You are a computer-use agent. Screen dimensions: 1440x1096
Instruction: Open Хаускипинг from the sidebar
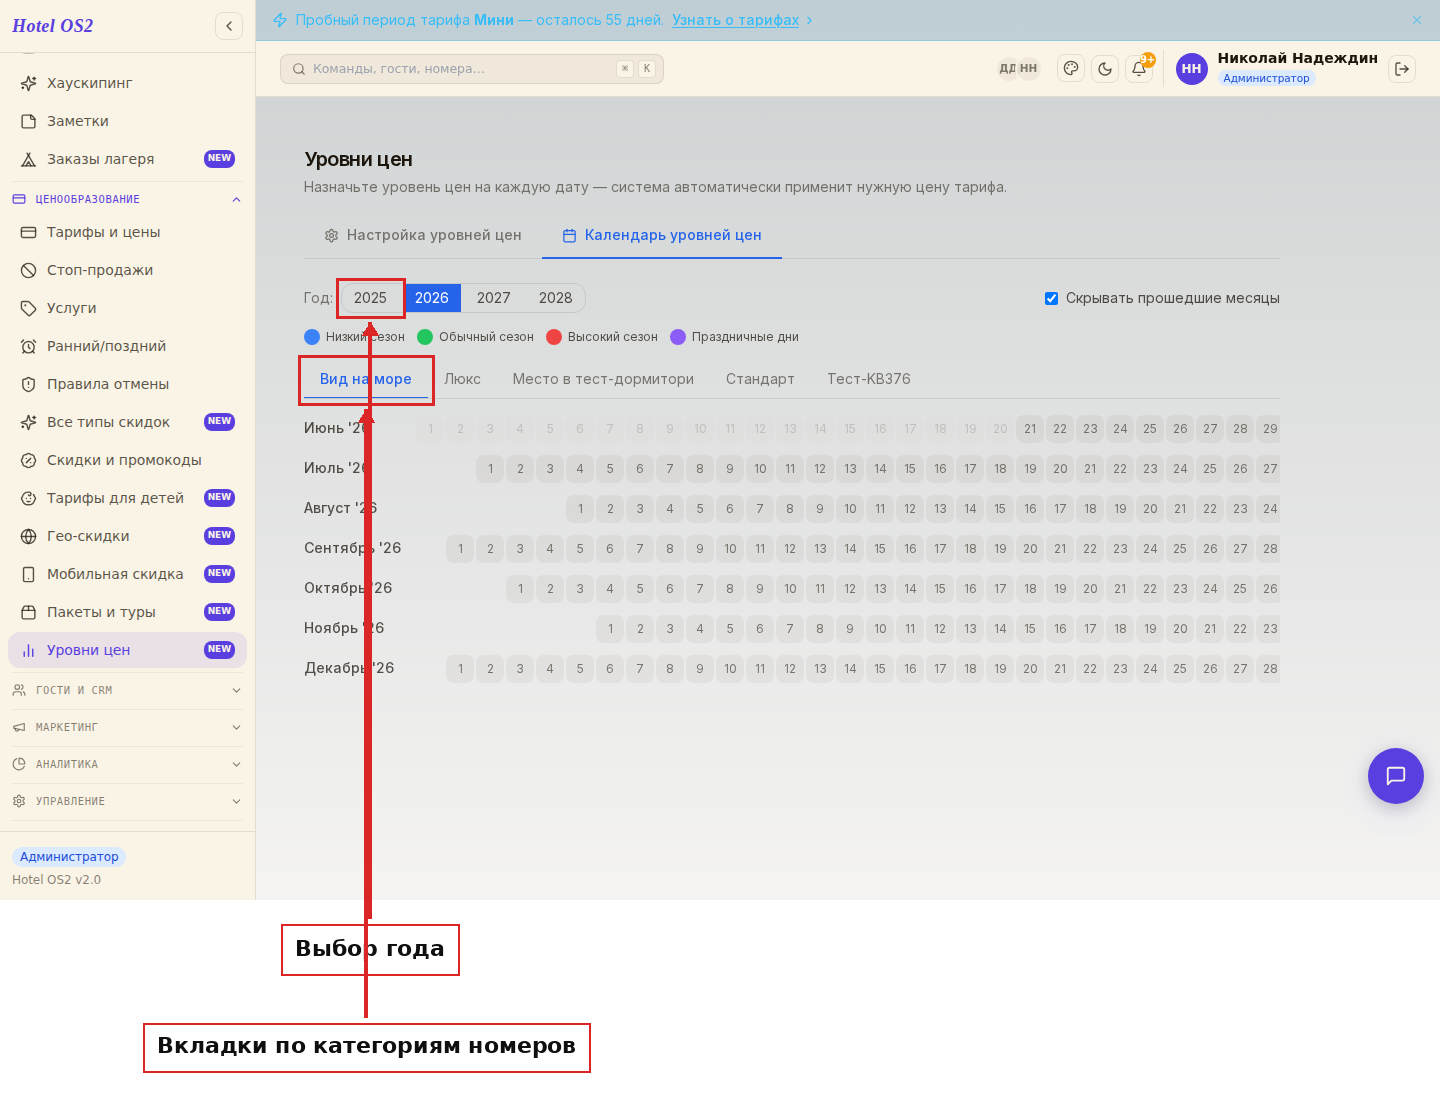(127, 83)
